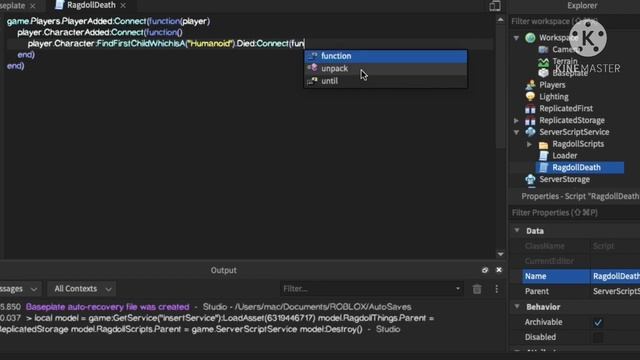The width and height of the screenshot is (640, 360).
Task: Click the Filter workspace search field
Action: [x=575, y=21]
